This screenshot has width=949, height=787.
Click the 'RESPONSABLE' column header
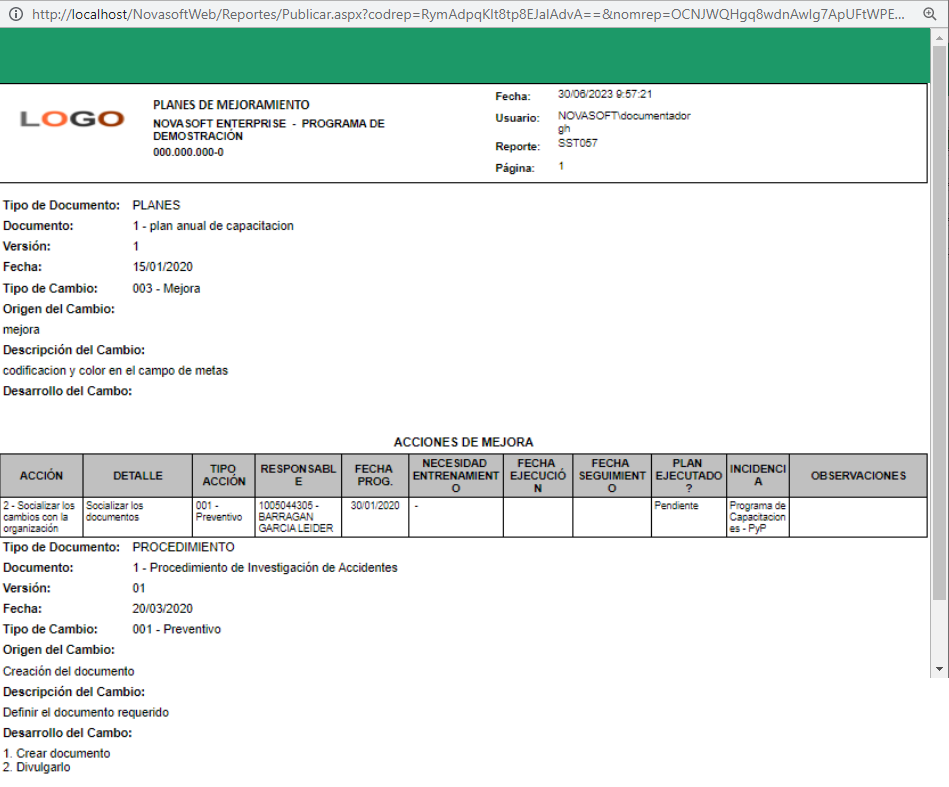point(298,476)
